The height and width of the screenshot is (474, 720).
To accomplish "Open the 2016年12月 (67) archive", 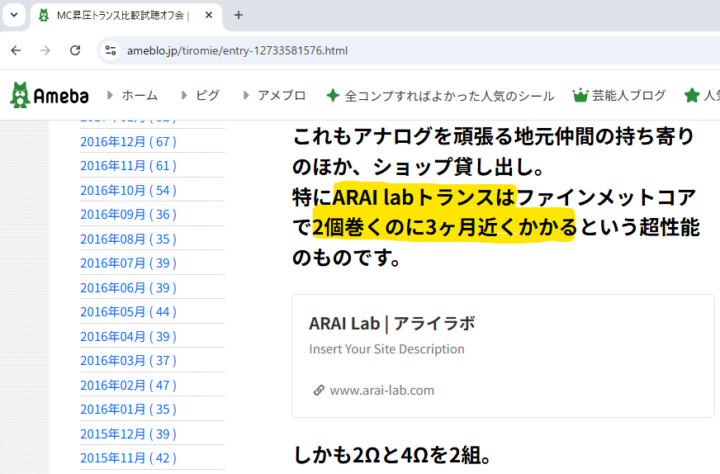I will 128,142.
